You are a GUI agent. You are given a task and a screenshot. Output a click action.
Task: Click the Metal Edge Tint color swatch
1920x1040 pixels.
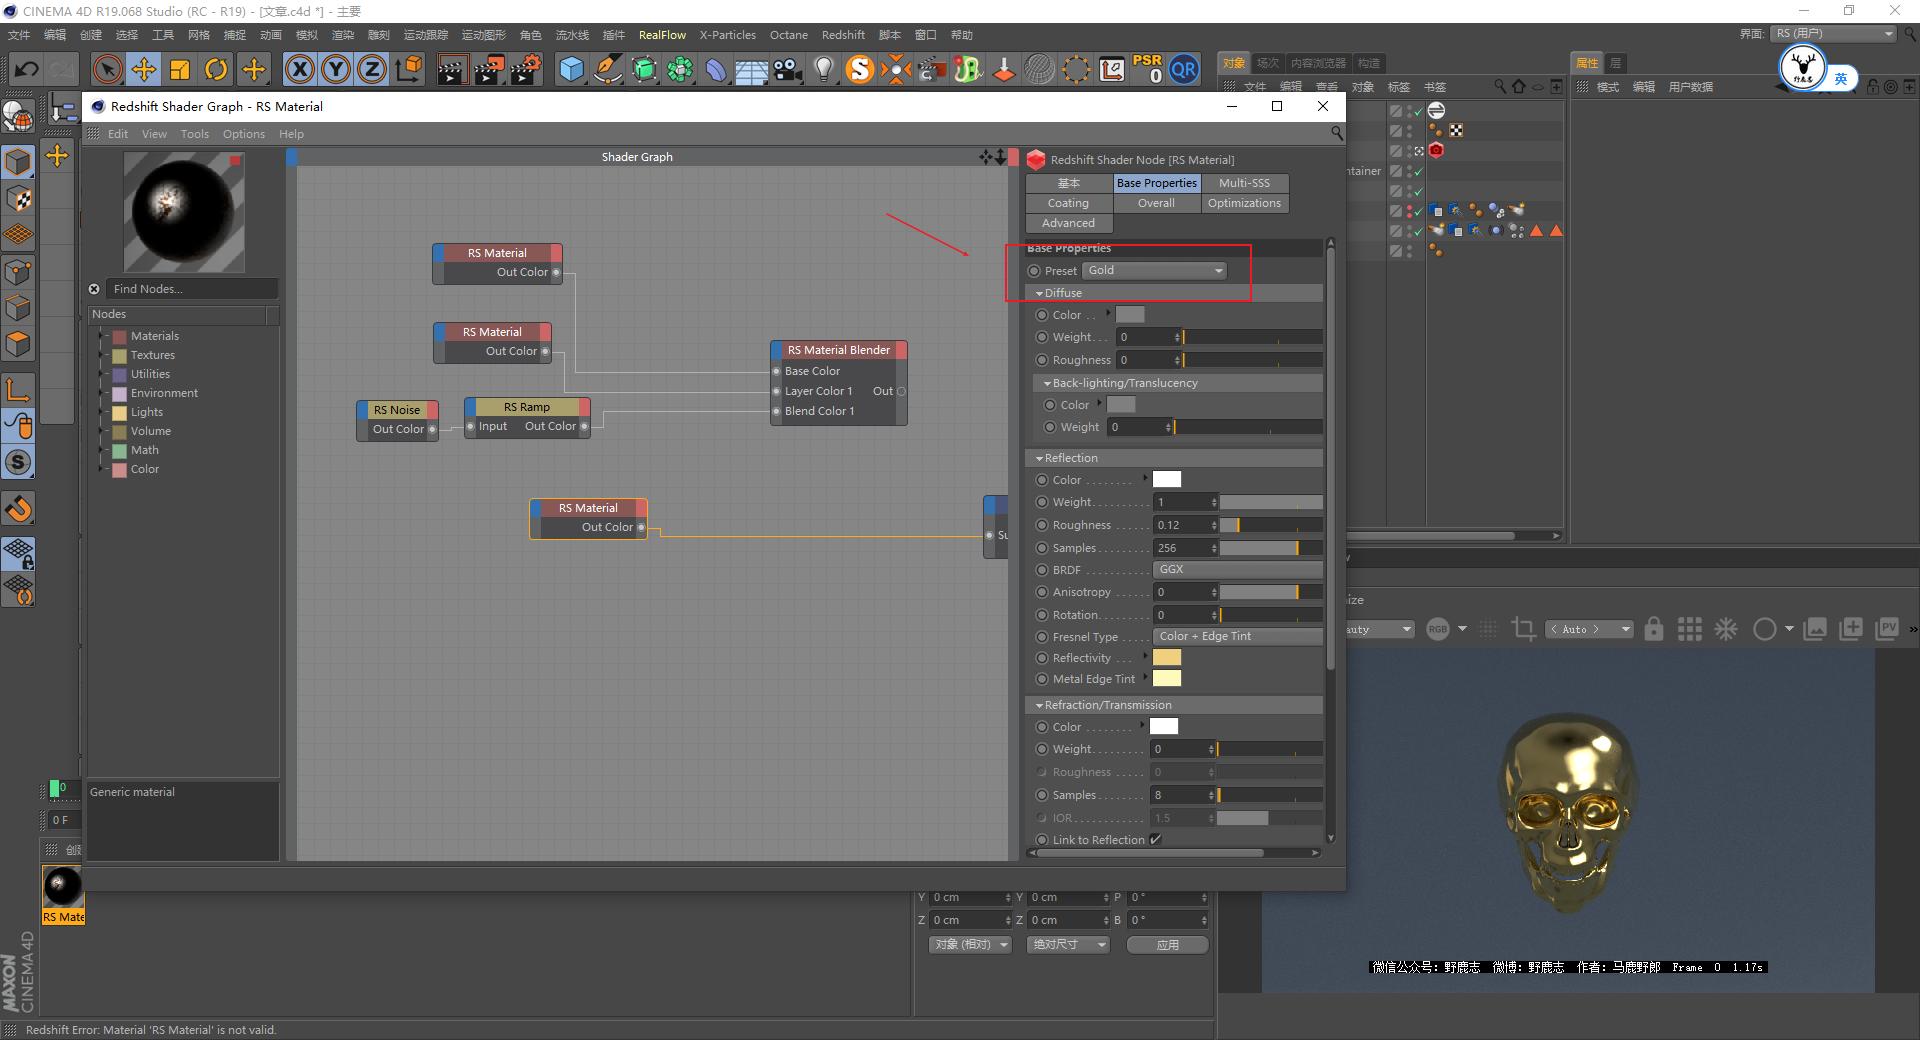click(x=1166, y=679)
